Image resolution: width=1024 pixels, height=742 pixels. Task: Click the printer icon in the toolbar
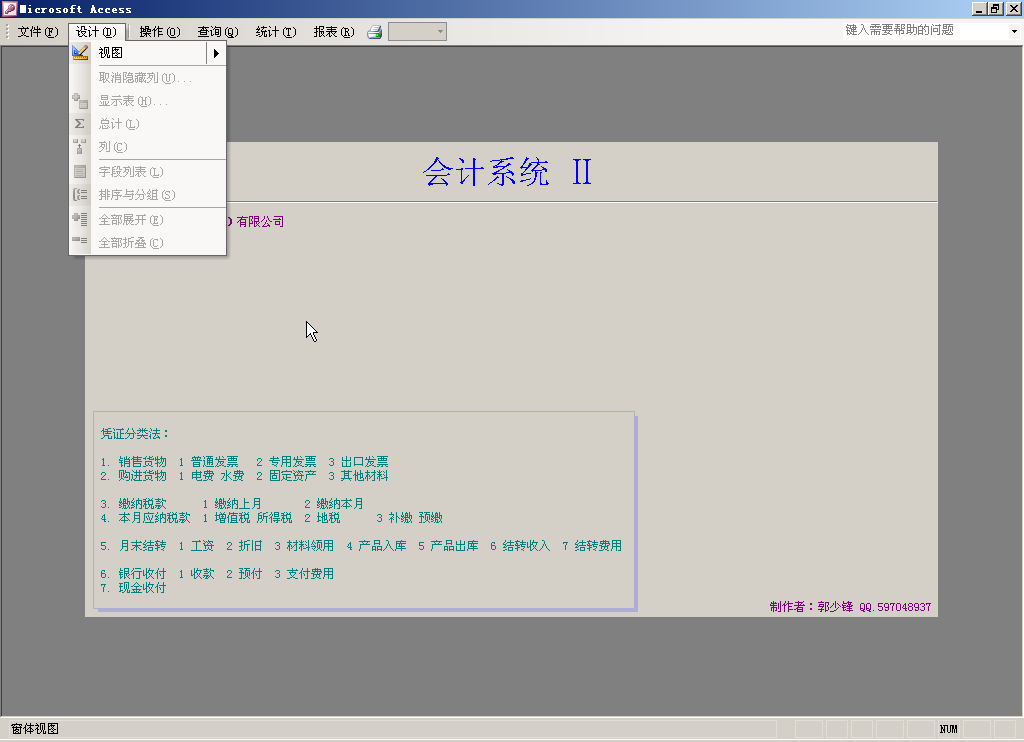[x=375, y=32]
